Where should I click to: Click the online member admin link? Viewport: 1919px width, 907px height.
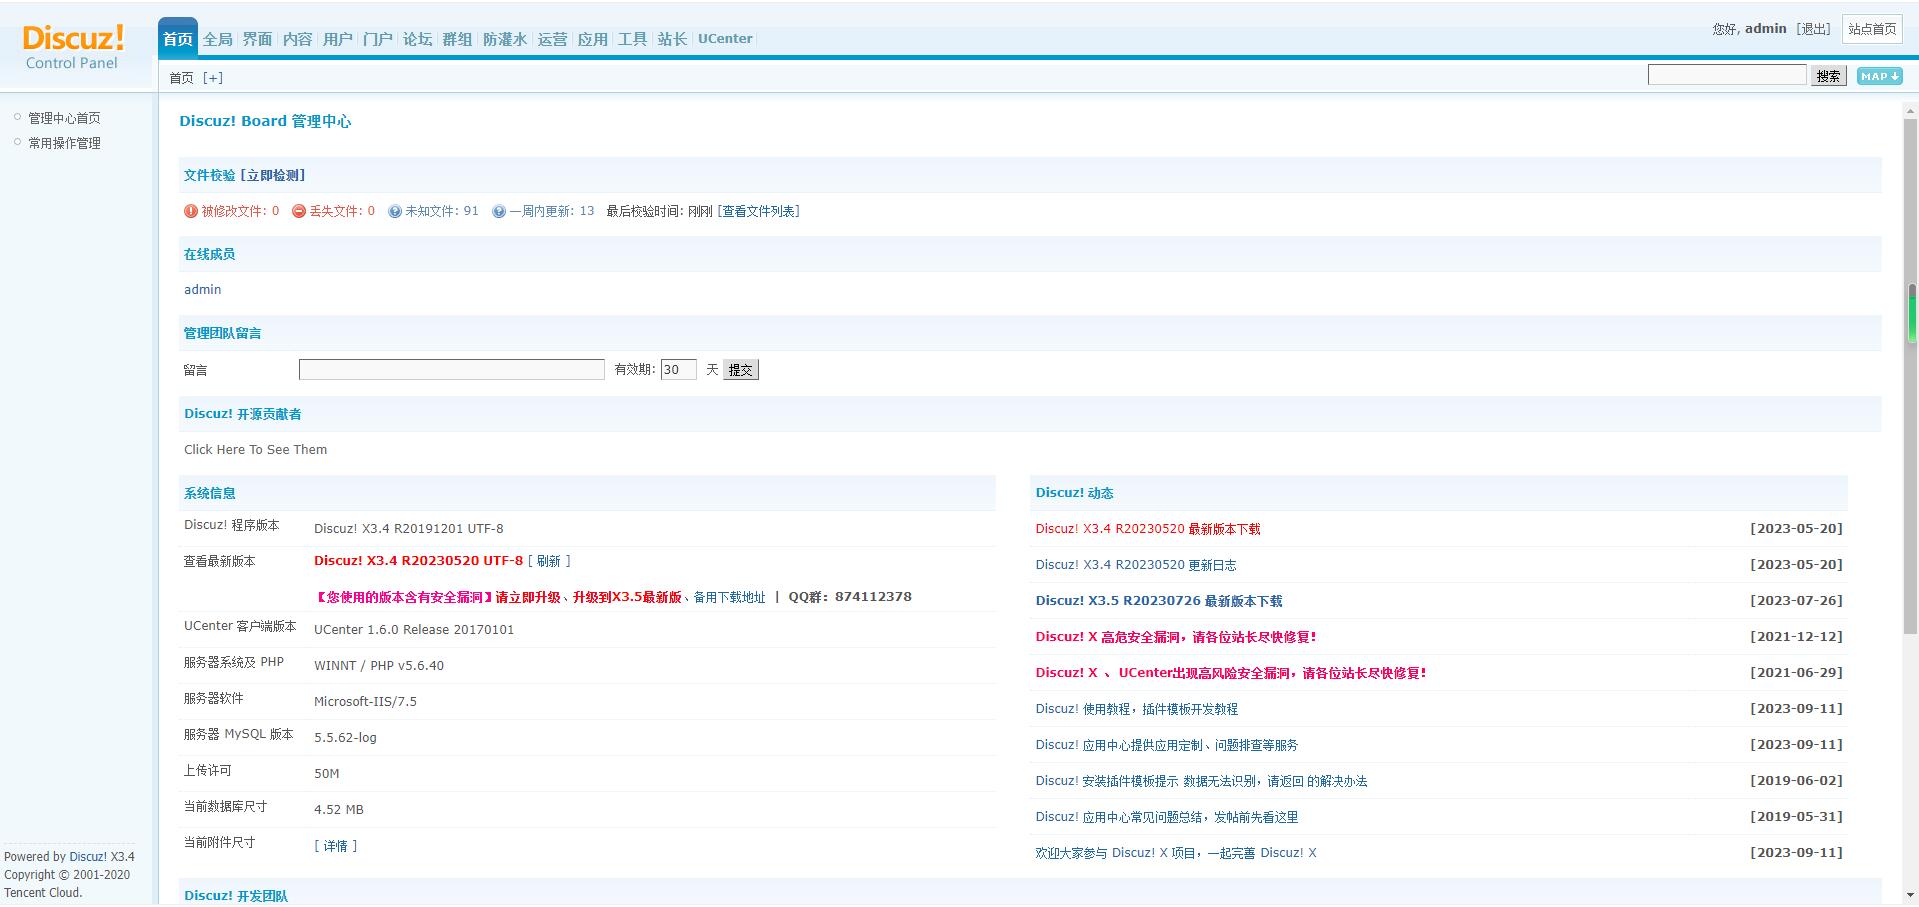[x=203, y=290]
